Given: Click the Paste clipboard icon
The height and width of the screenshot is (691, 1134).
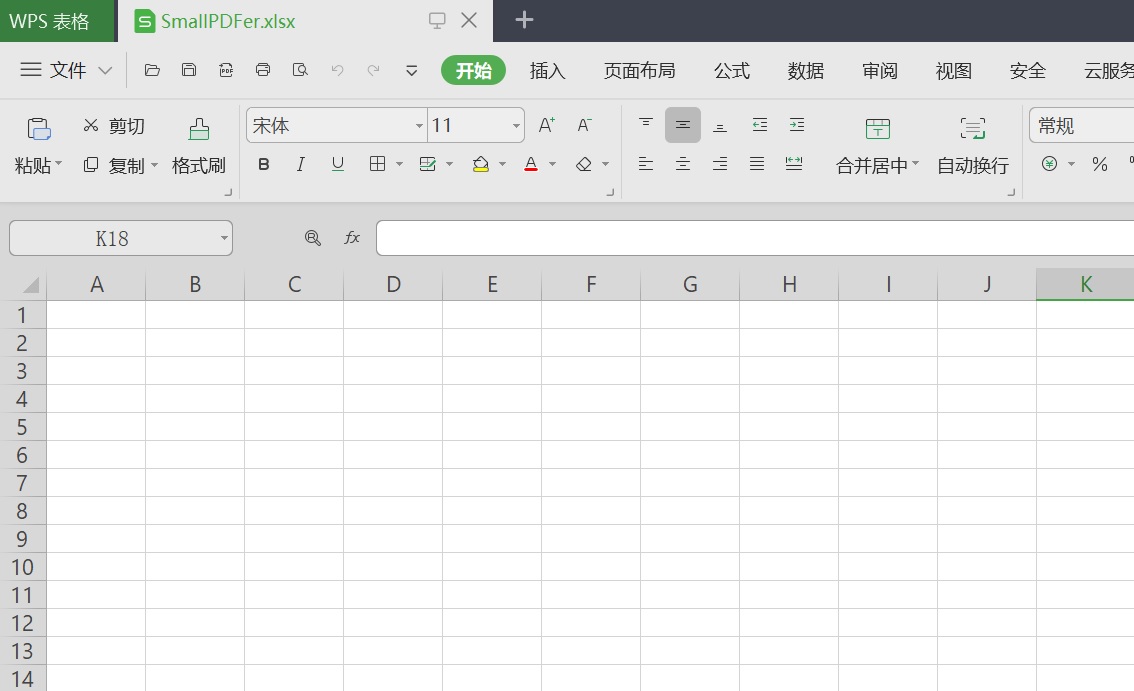Looking at the screenshot, I should (x=38, y=129).
